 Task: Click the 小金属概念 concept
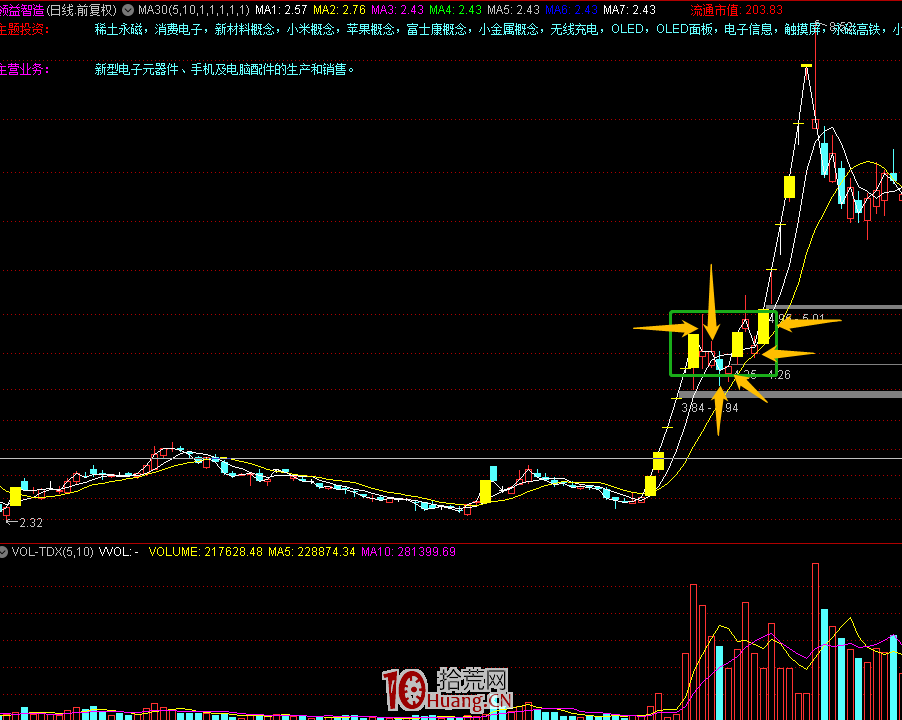click(509, 29)
